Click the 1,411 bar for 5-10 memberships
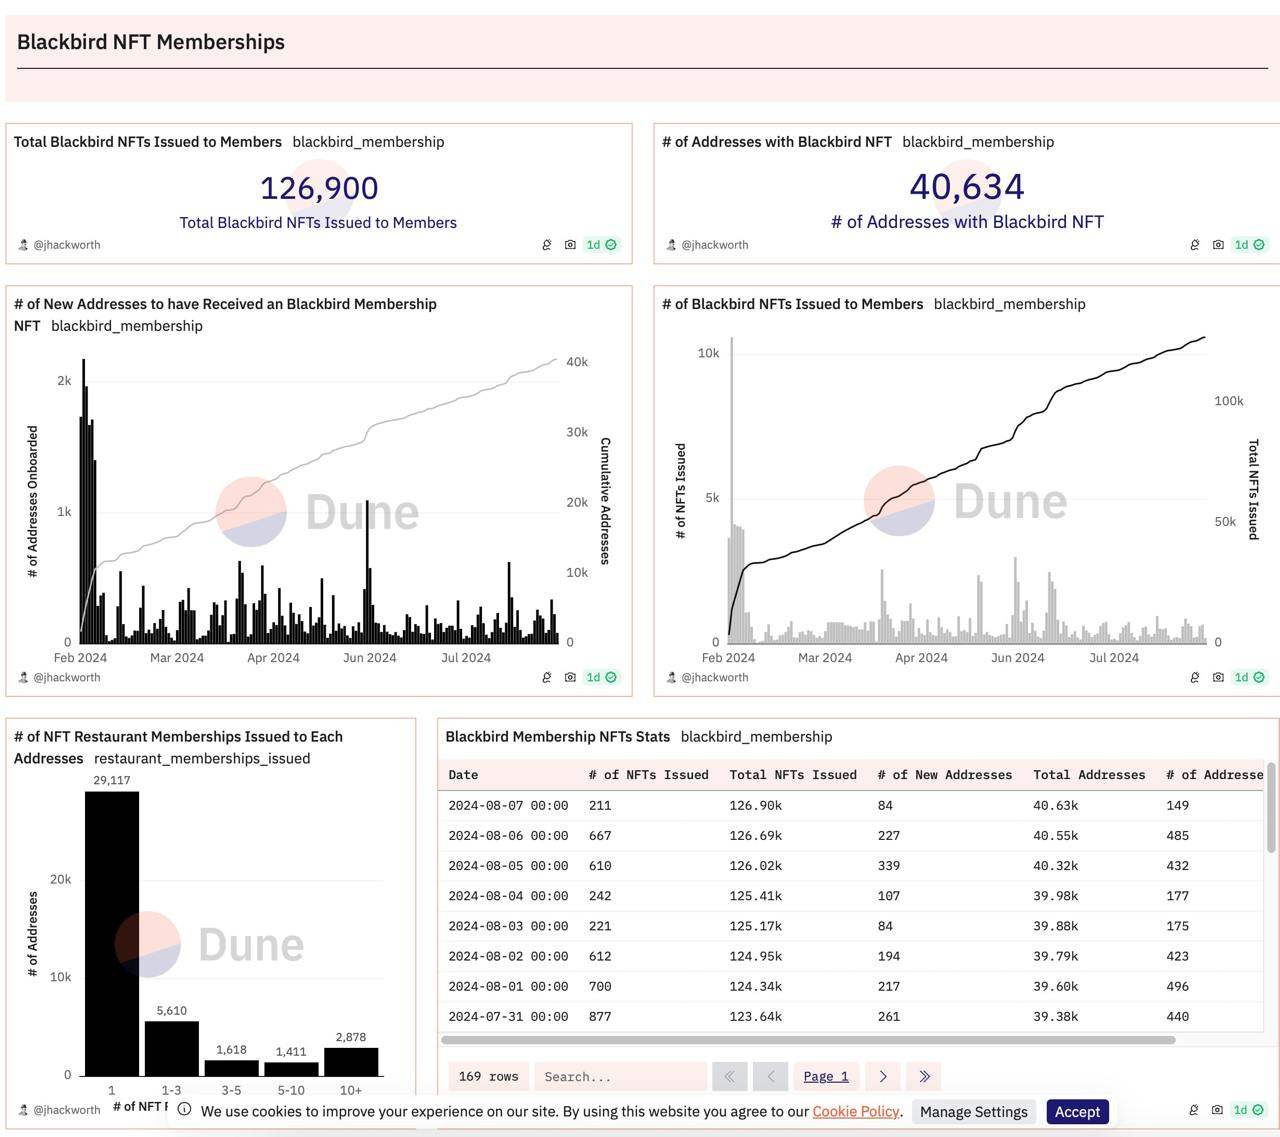The image size is (1280, 1137). (x=291, y=1069)
